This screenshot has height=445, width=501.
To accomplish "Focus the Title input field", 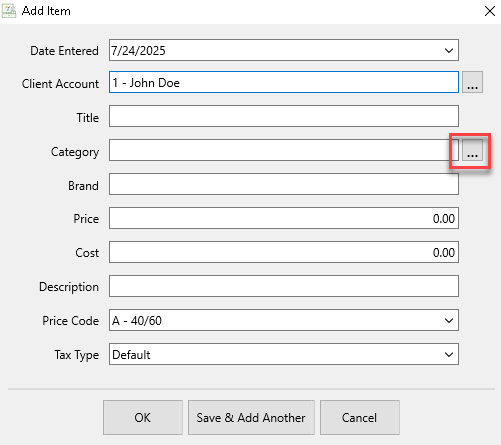I will click(284, 116).
